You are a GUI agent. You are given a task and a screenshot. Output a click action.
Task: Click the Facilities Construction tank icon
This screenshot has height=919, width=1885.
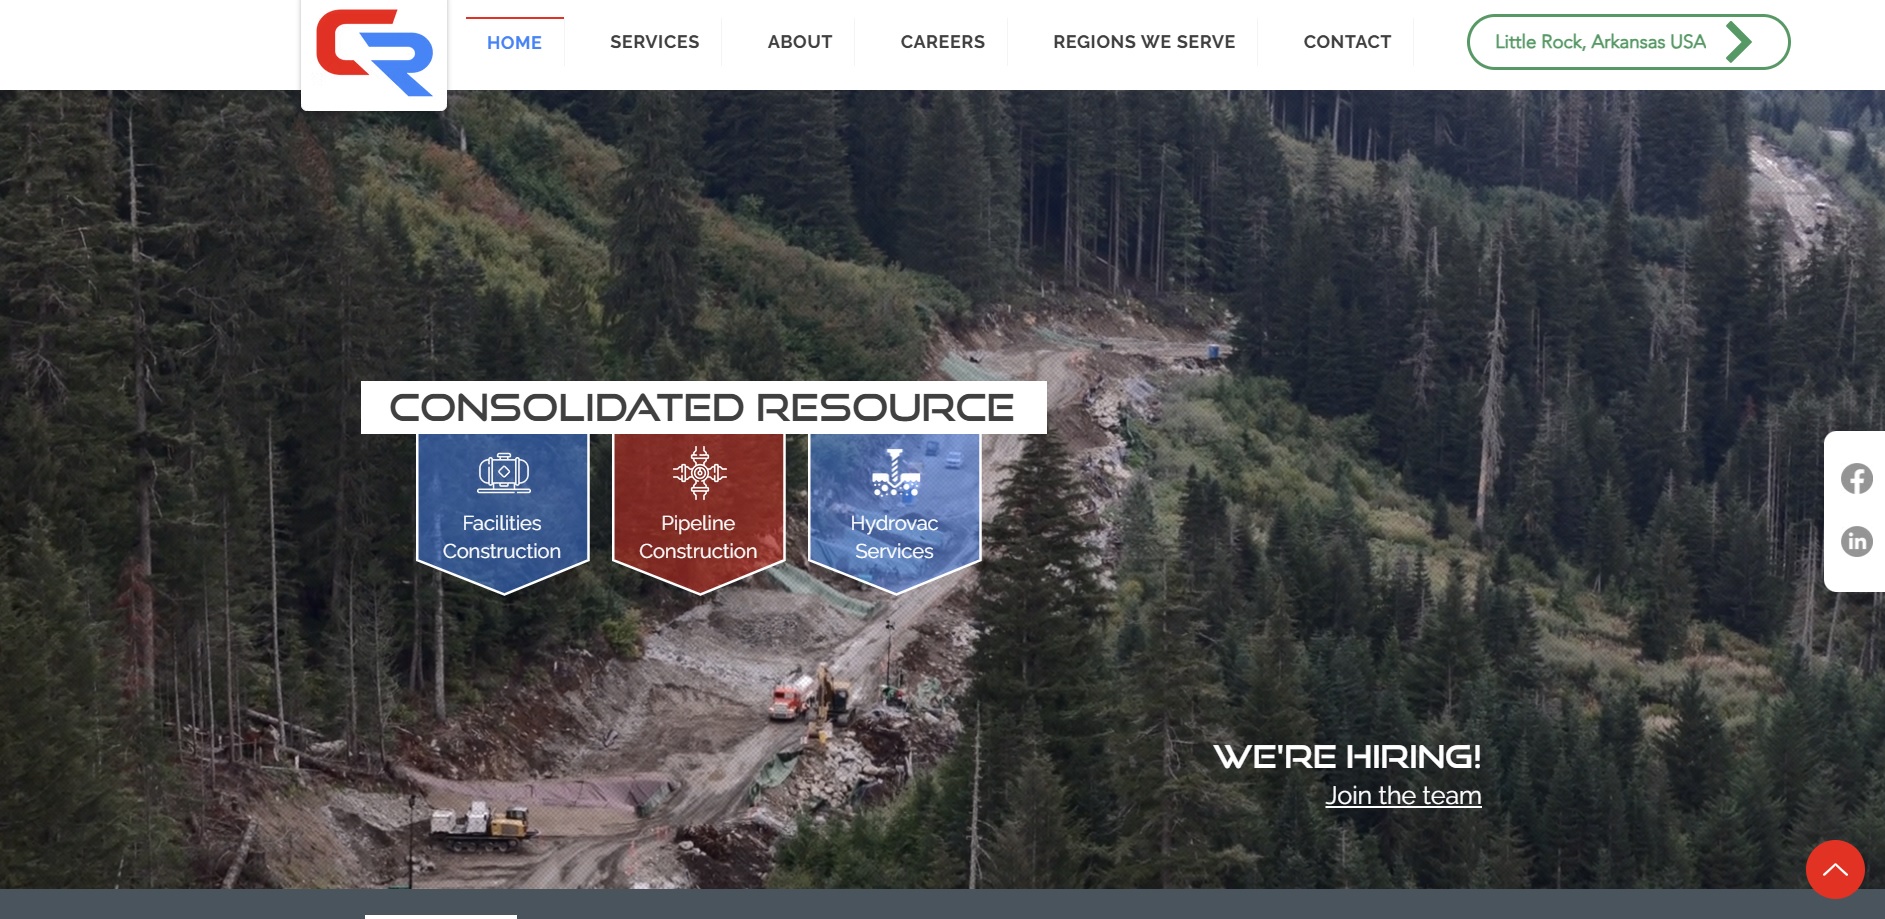504,472
